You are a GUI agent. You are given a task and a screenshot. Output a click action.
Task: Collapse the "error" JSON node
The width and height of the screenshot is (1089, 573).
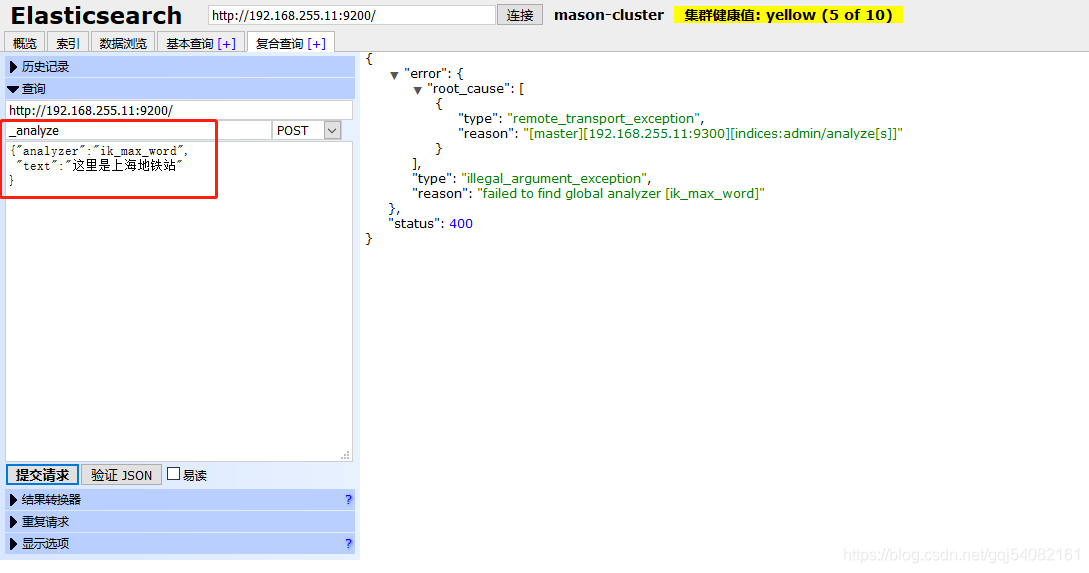[394, 75]
